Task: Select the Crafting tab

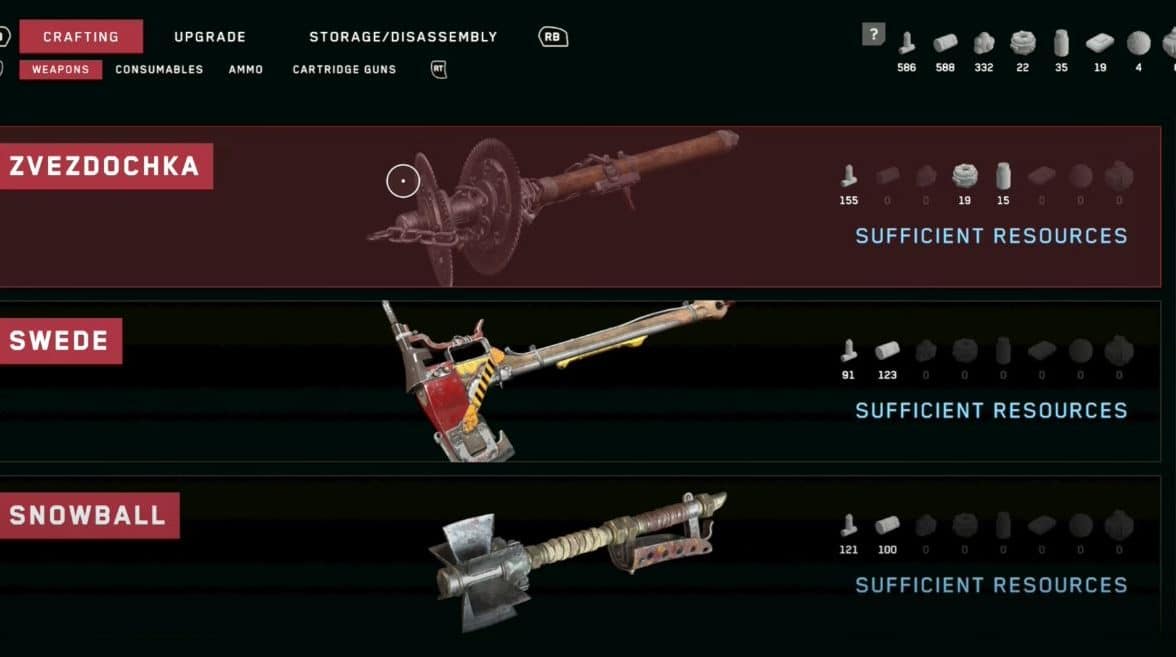Action: [81, 37]
